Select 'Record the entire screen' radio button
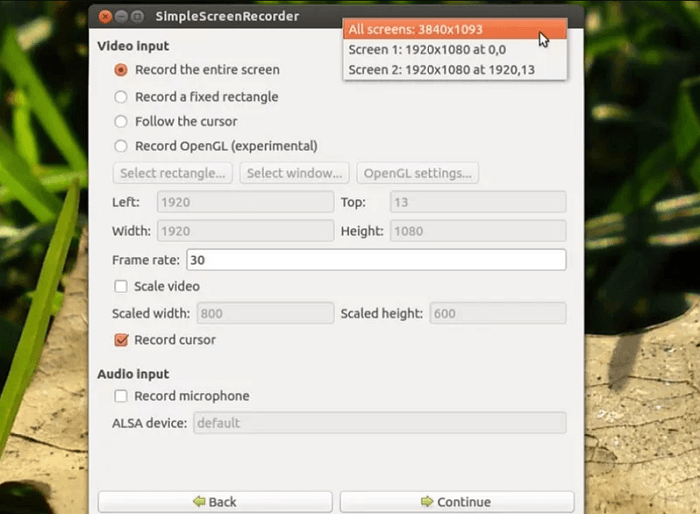 [x=121, y=70]
